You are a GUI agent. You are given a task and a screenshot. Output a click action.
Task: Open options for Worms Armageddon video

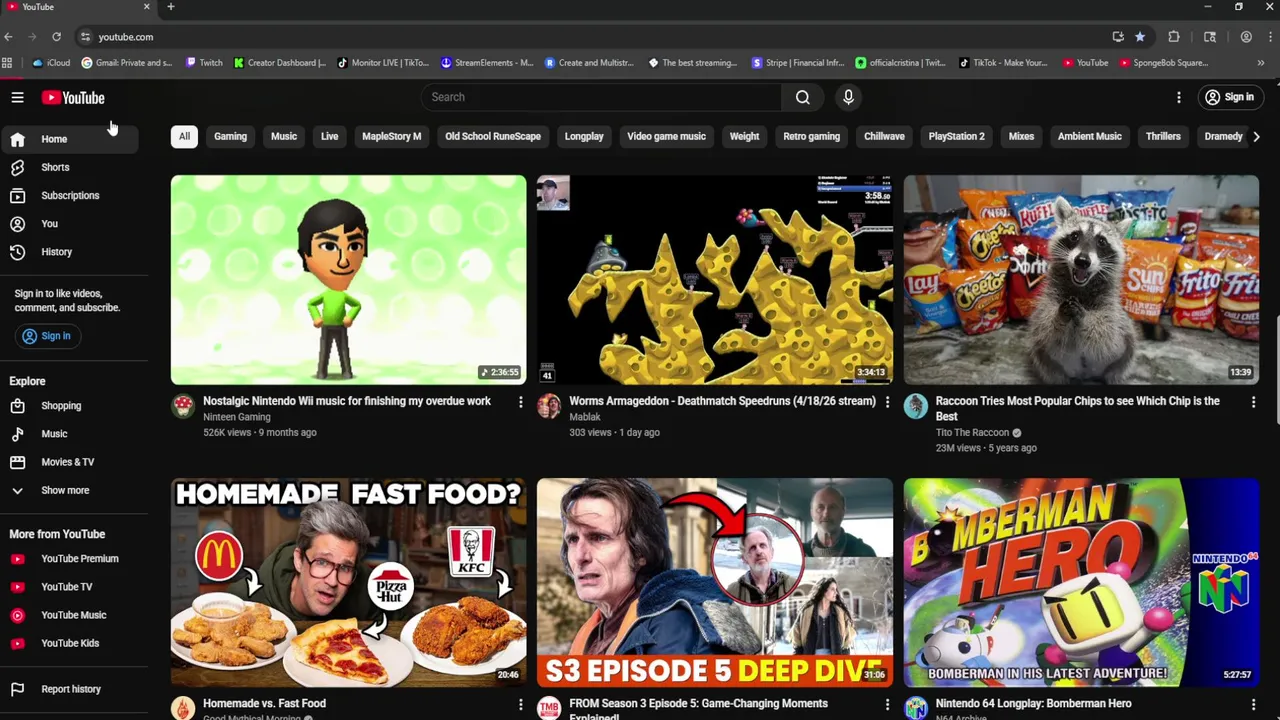click(887, 402)
